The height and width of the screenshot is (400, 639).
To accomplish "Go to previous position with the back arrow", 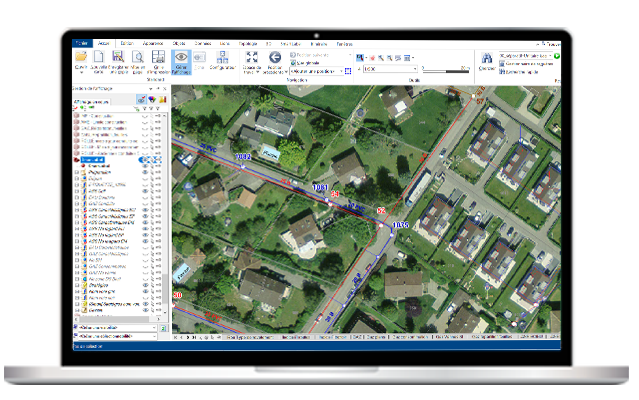I will [x=275, y=57].
